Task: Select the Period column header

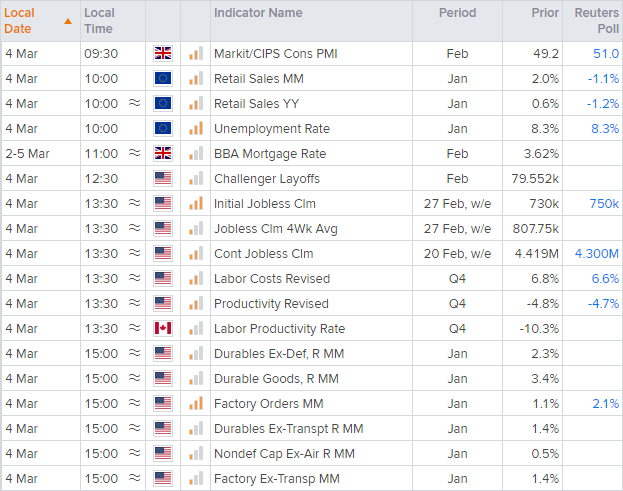Action: 458,13
